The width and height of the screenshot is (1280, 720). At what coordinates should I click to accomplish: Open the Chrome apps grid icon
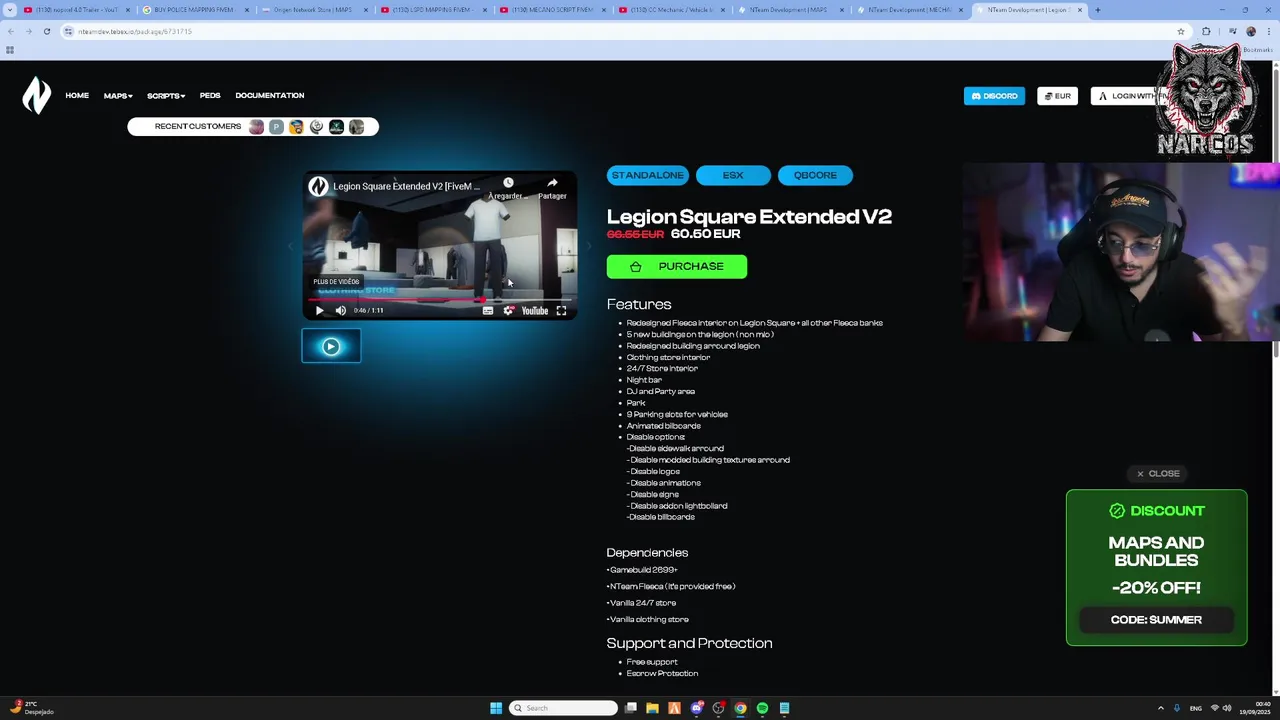point(10,50)
